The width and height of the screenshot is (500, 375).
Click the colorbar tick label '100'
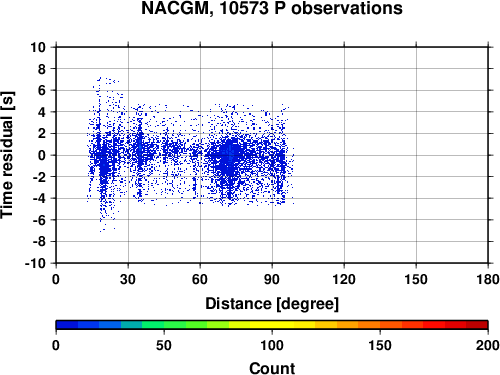[x=272, y=345]
